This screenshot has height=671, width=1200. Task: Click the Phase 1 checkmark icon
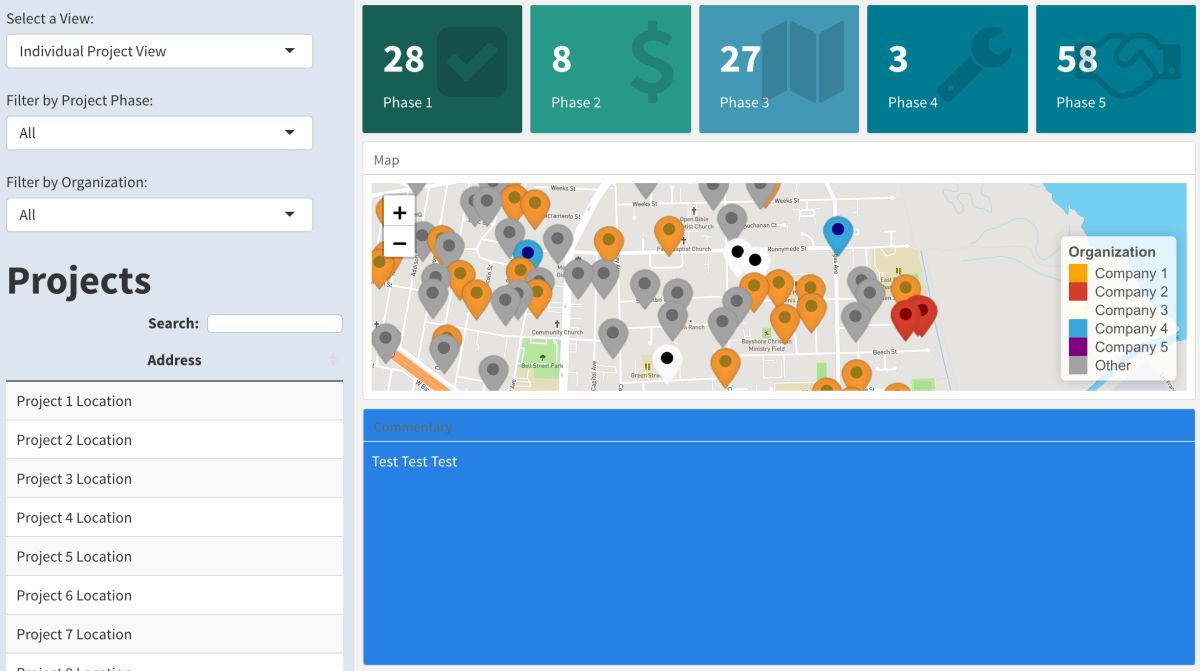click(x=472, y=62)
